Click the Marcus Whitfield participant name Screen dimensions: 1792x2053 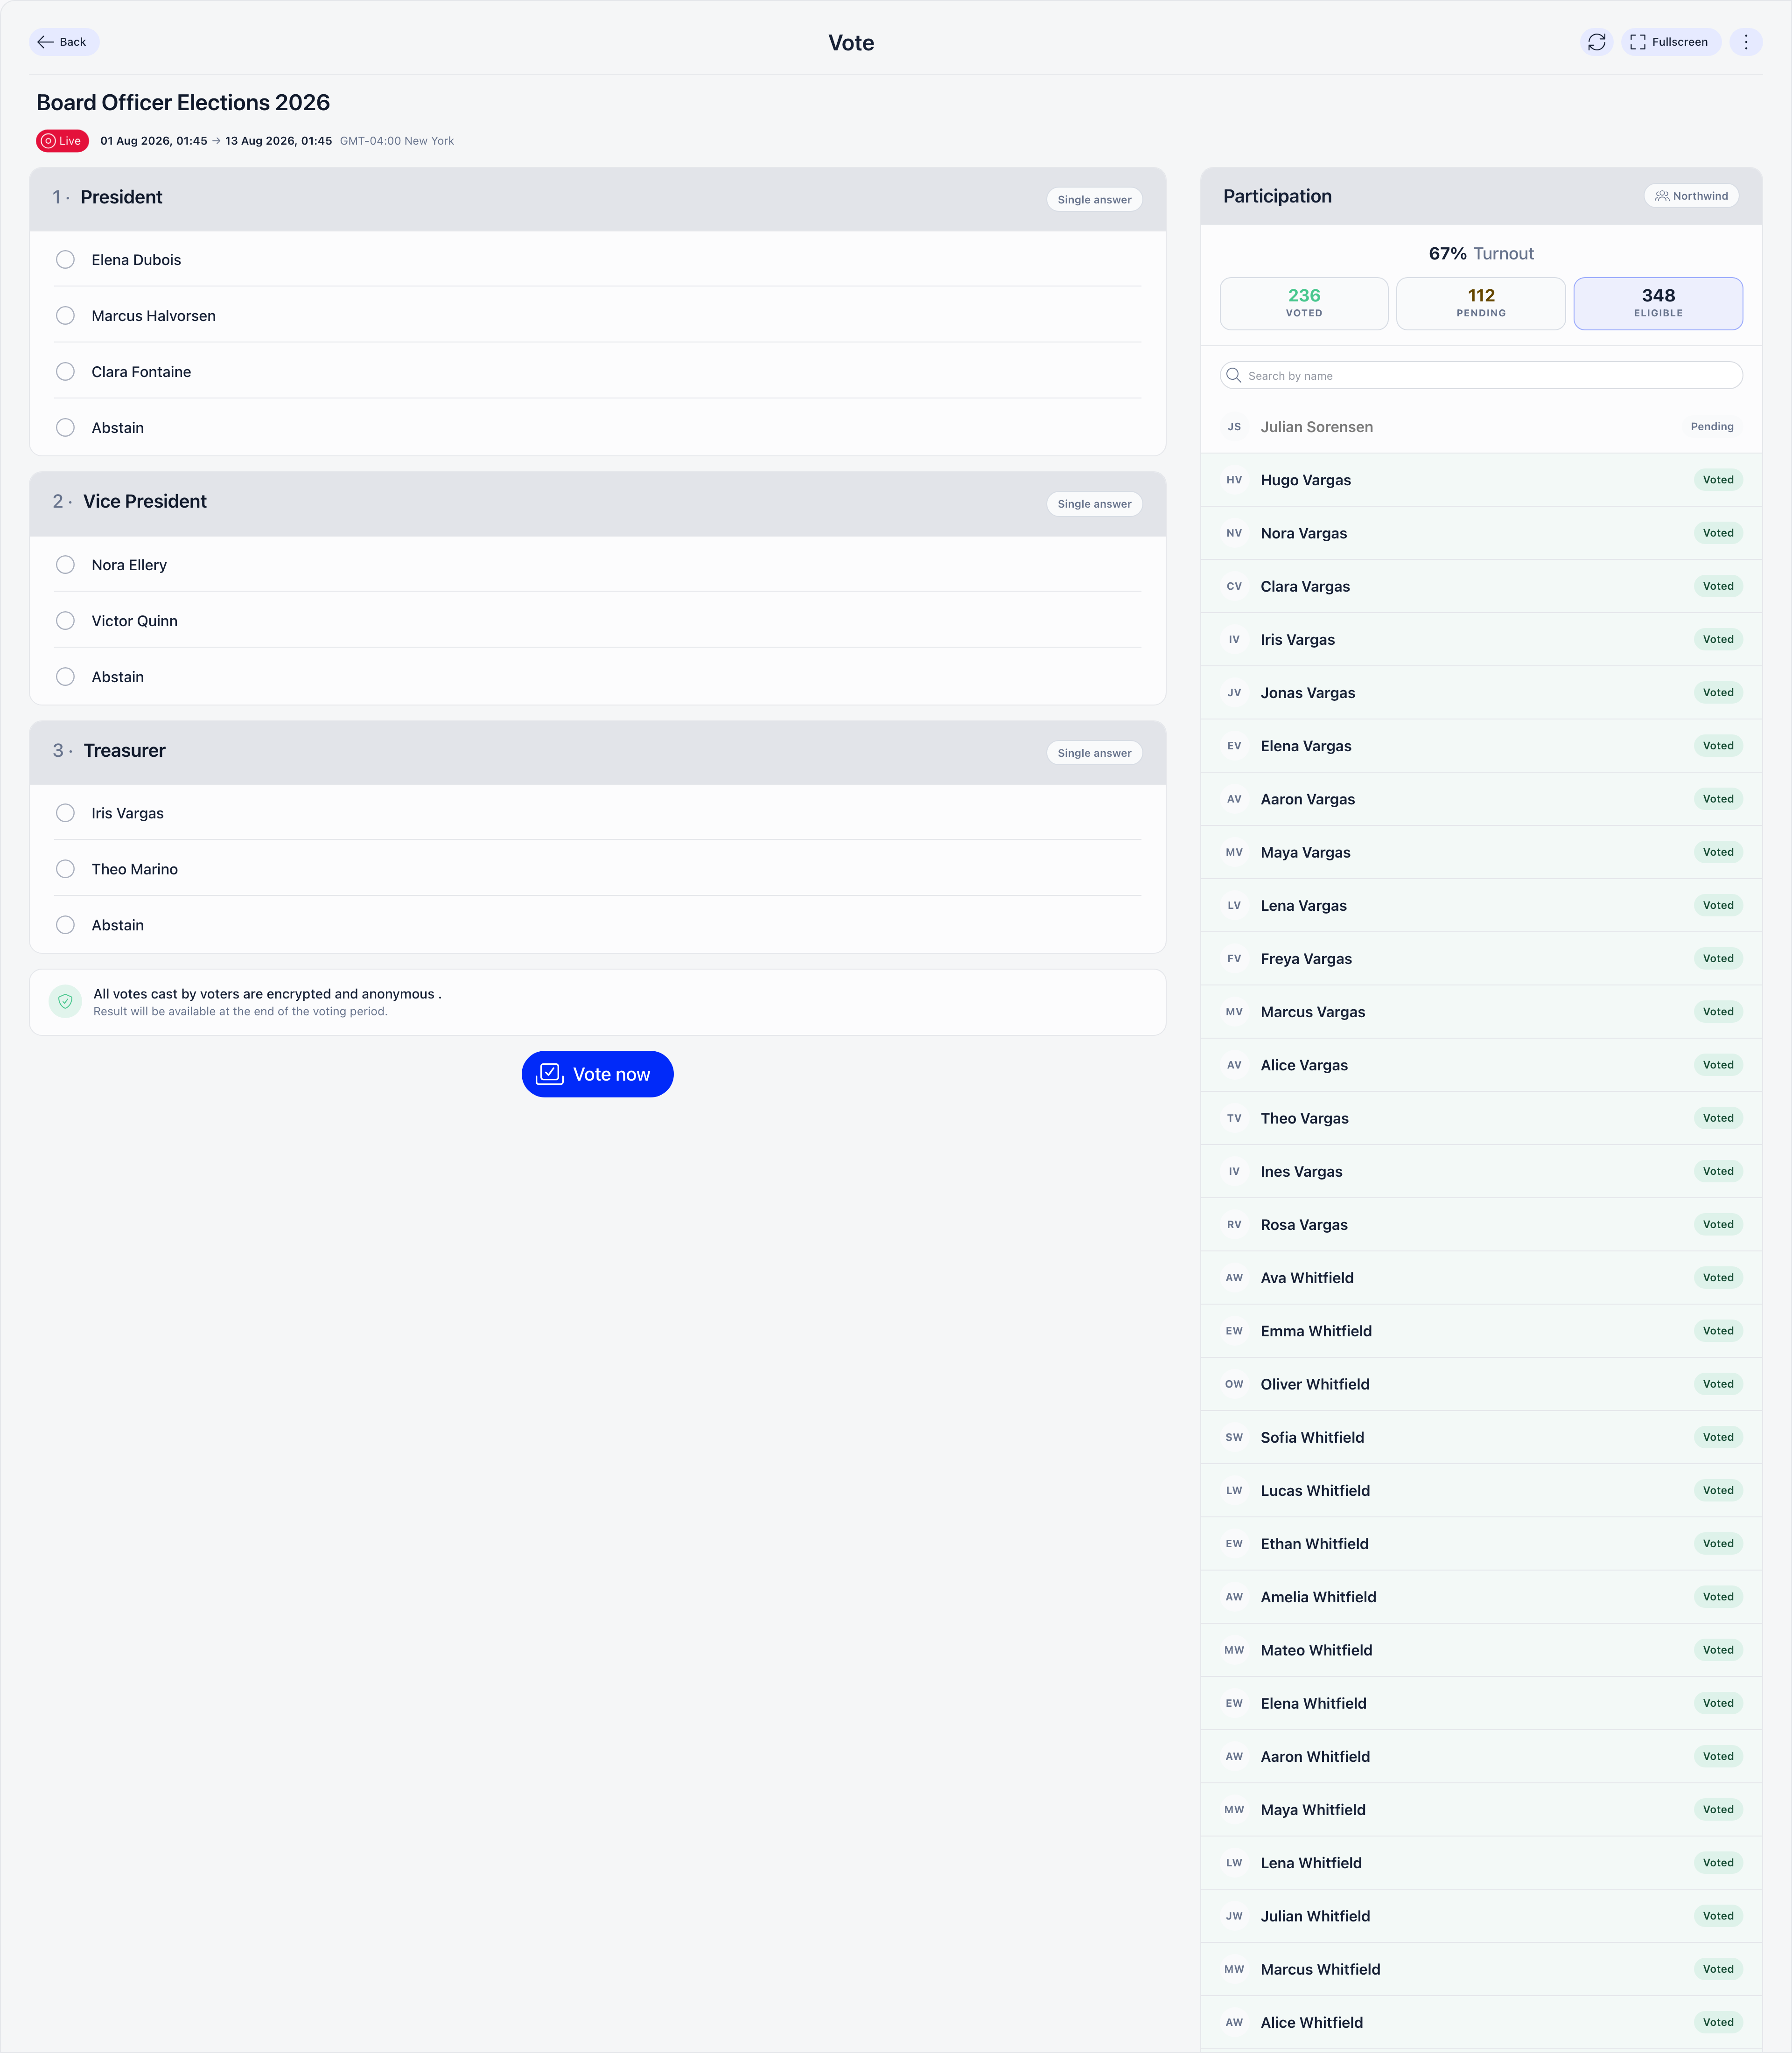1321,1969
